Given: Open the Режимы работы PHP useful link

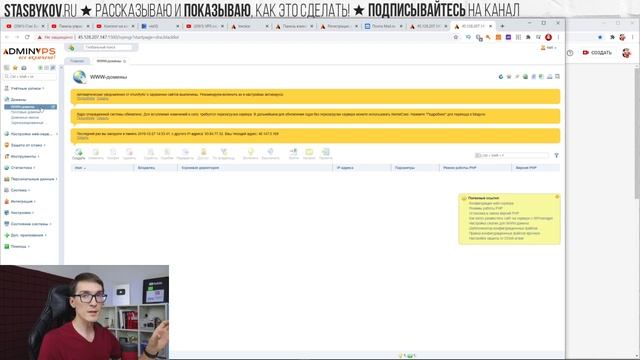Looking at the screenshot, I should (x=485, y=208).
